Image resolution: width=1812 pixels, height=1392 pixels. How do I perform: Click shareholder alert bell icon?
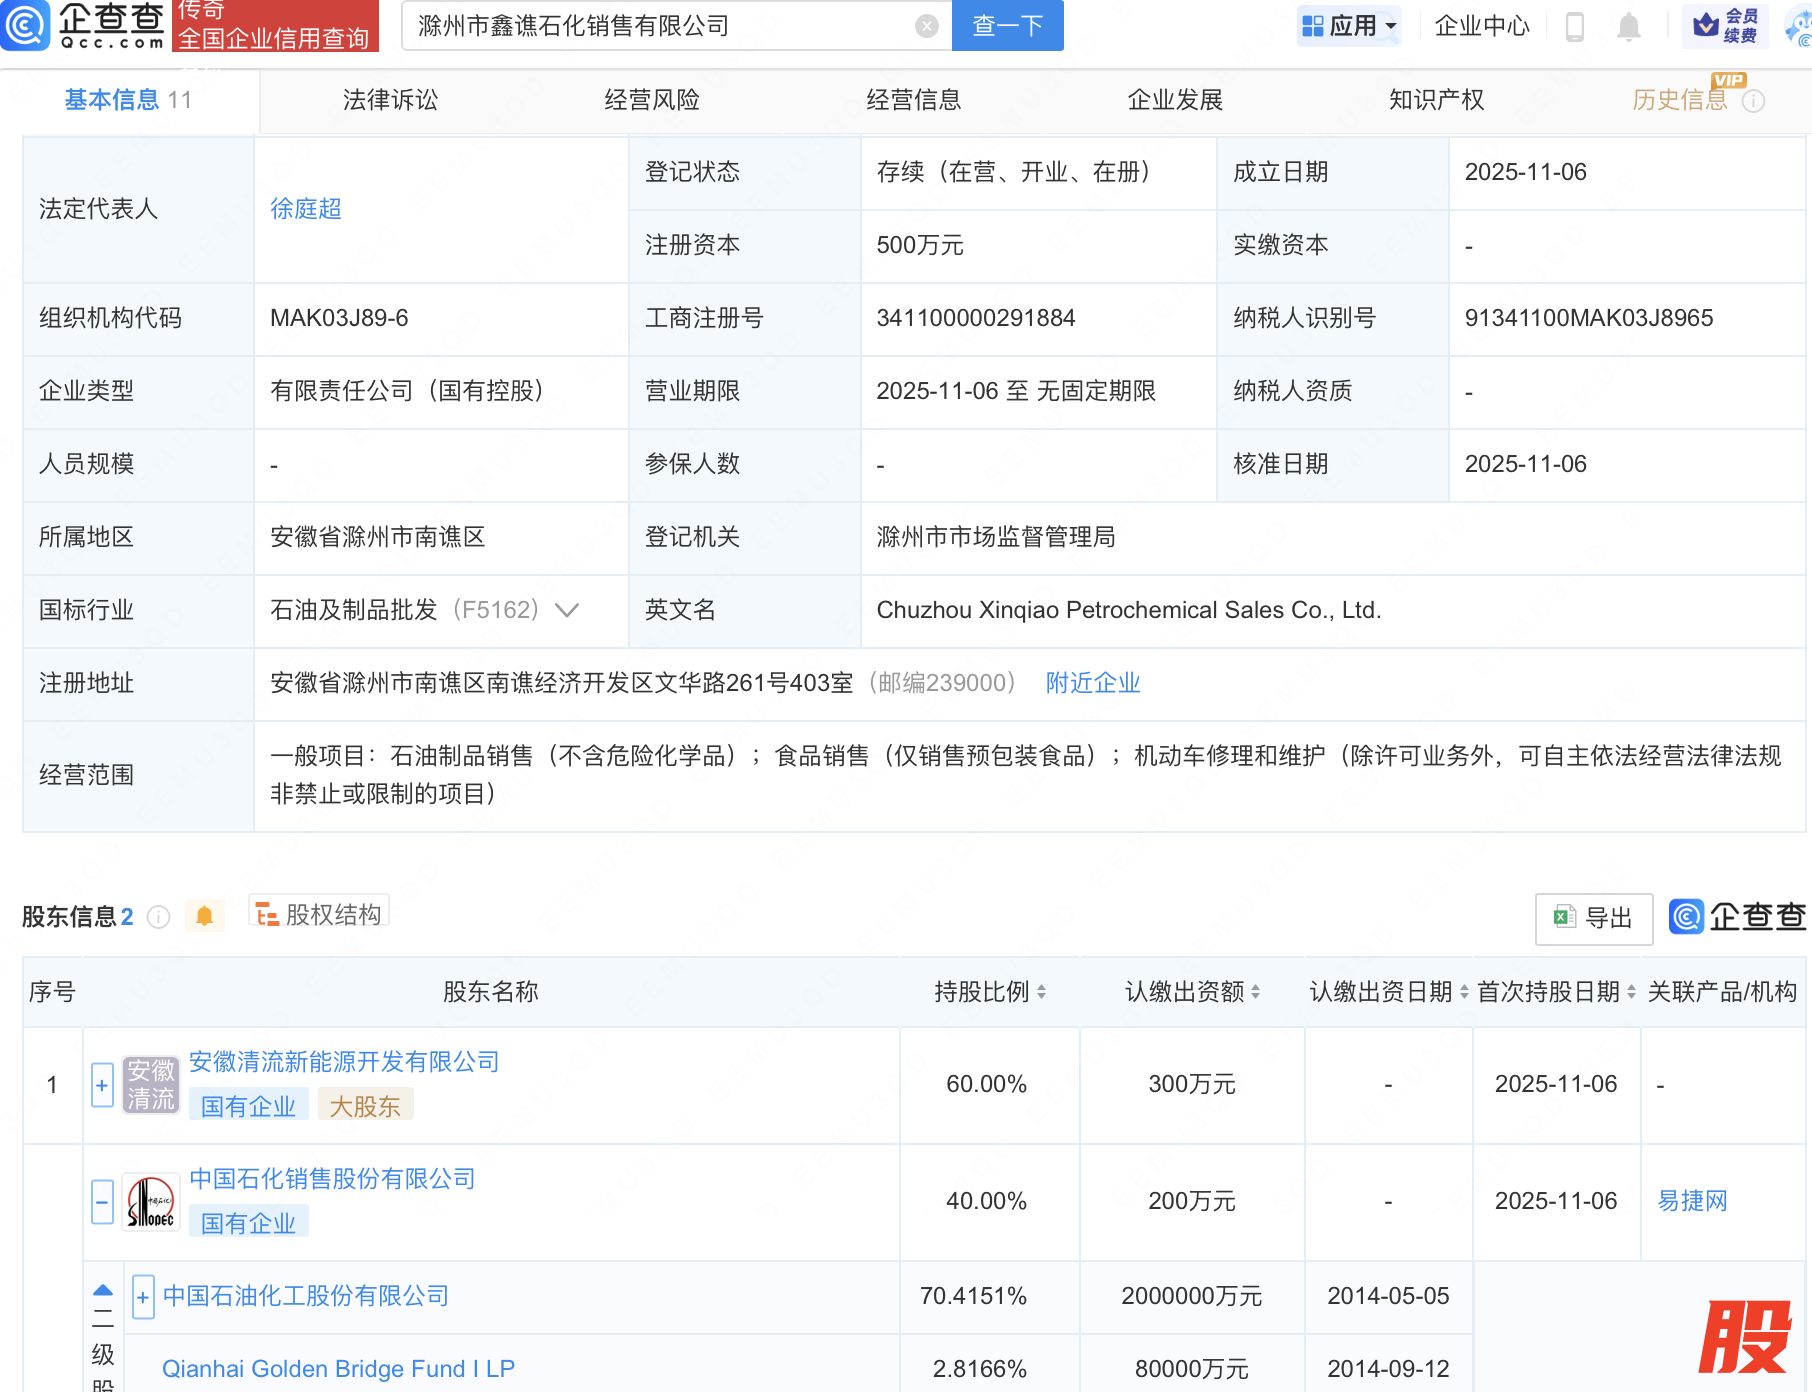204,916
